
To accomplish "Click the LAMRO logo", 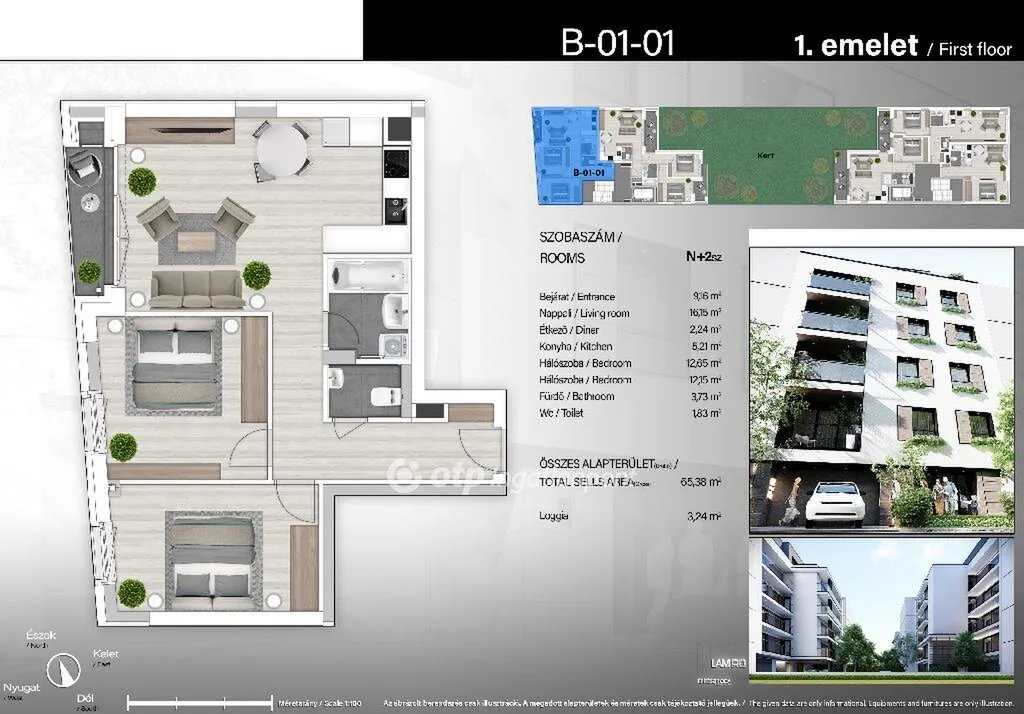I will [729, 664].
